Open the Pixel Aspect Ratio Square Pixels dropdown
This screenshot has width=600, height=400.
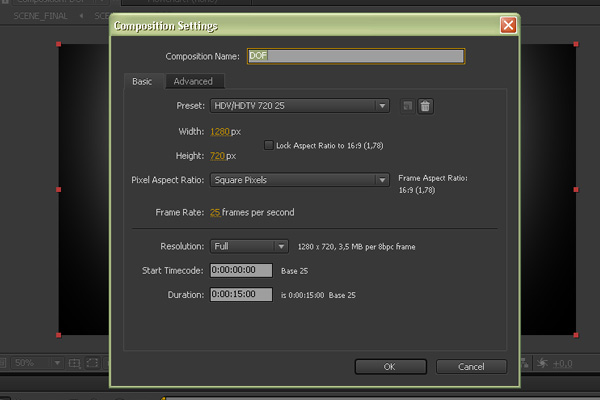coord(300,180)
